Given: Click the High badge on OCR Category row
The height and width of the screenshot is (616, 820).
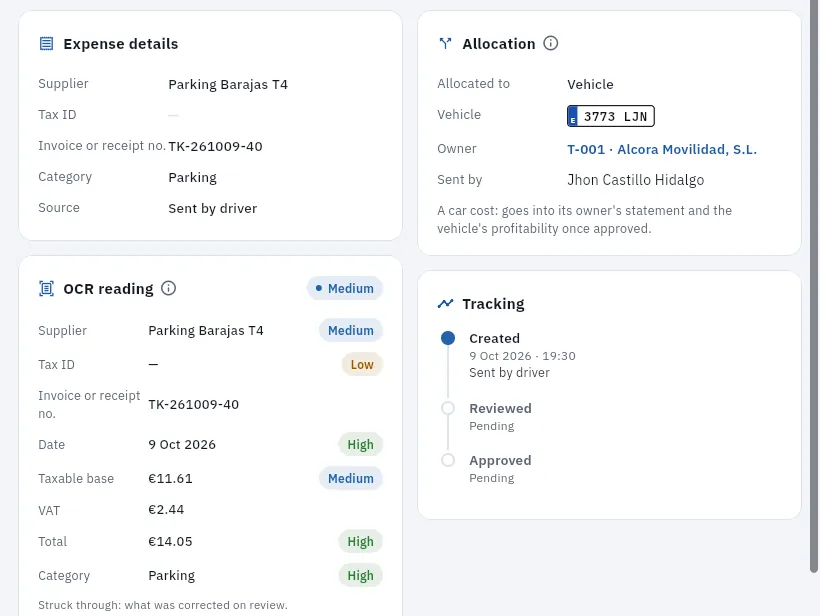Looking at the screenshot, I should (x=360, y=576).
